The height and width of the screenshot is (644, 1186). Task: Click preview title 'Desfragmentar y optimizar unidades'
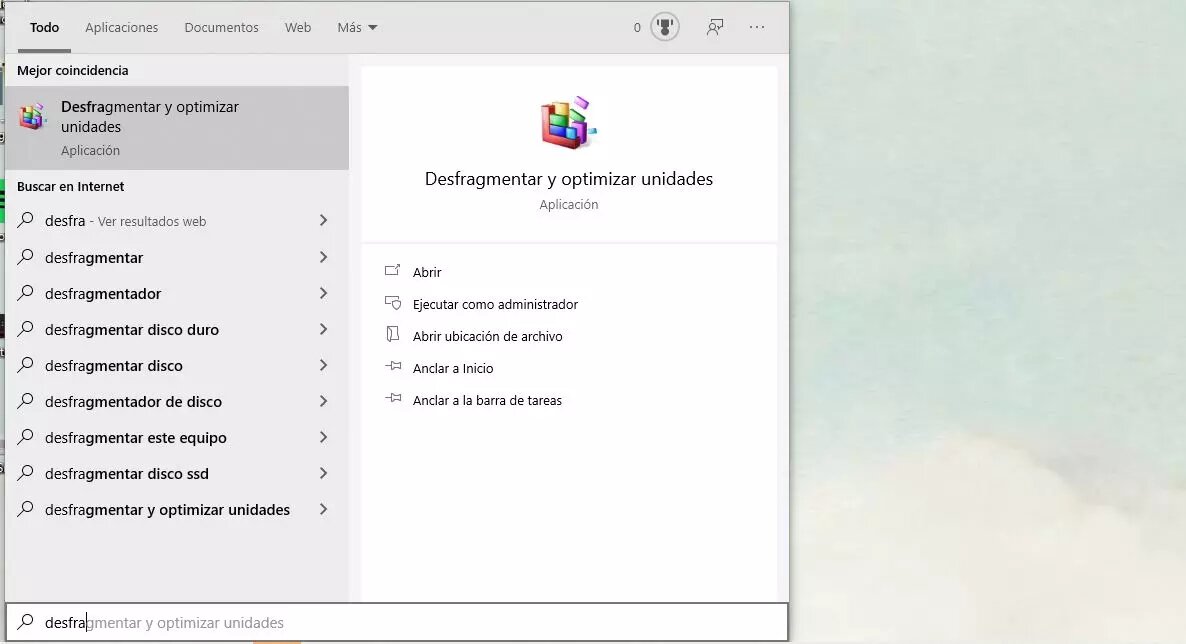tap(569, 179)
